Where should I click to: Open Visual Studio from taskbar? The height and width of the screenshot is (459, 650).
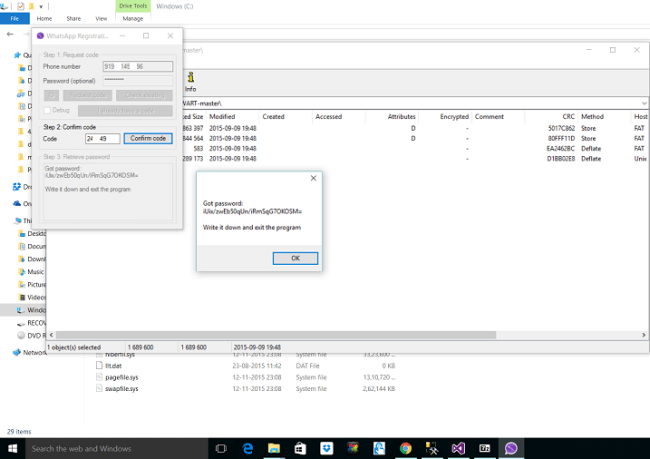[458, 449]
